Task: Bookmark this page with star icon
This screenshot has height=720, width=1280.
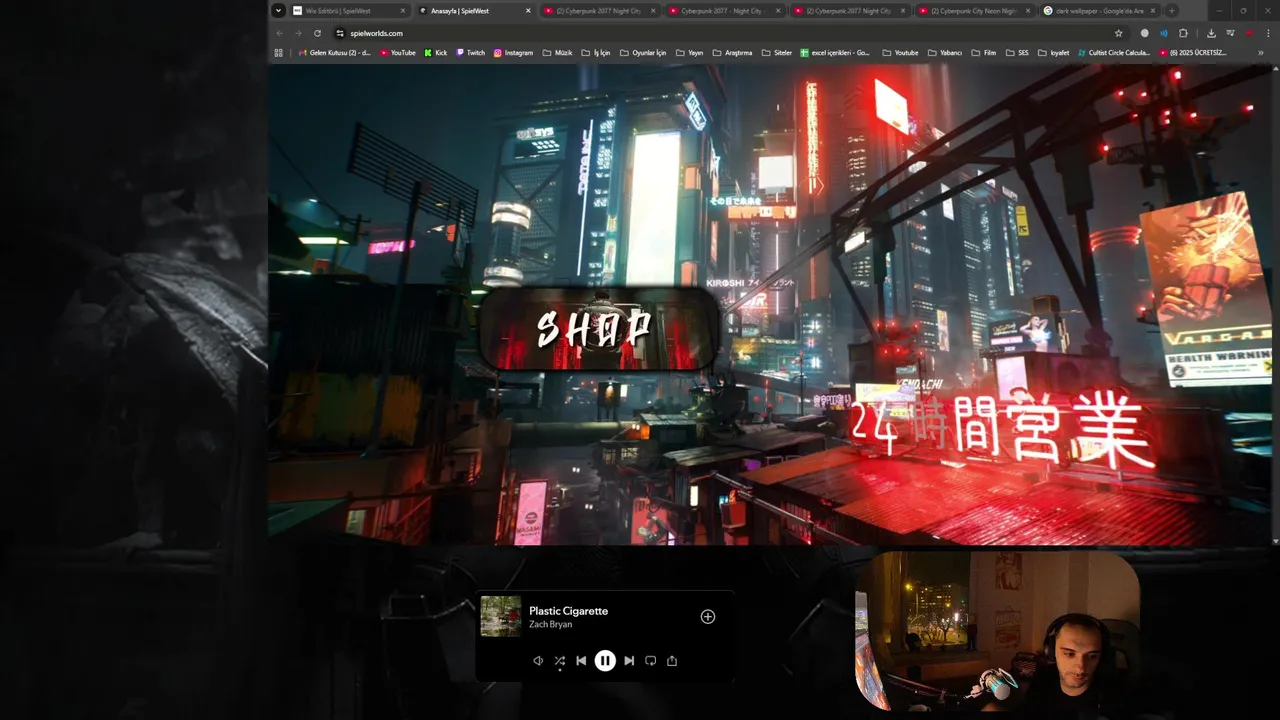Action: [x=1118, y=33]
